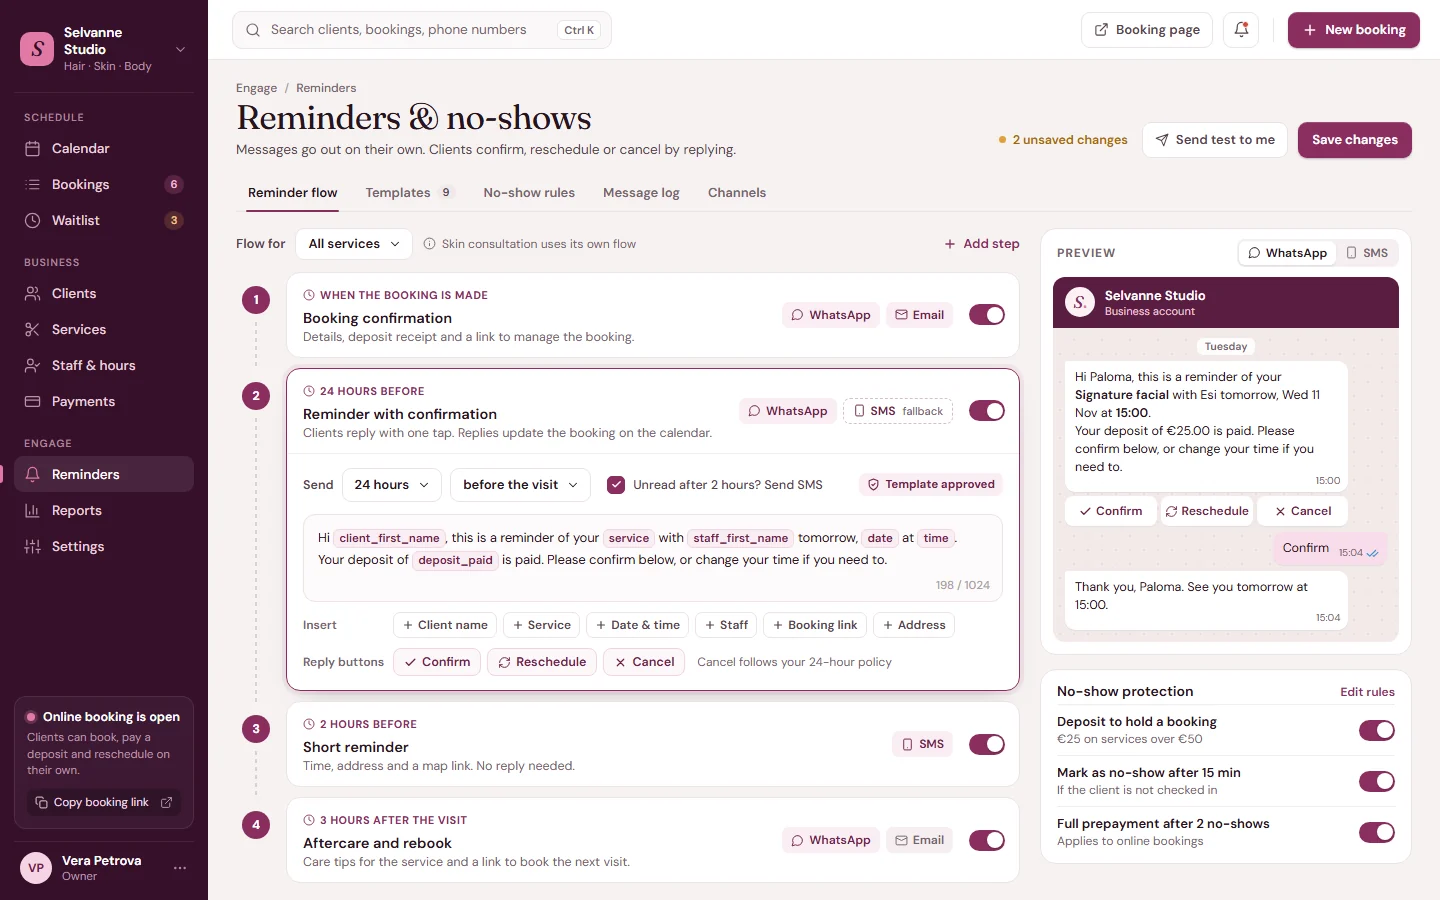Open Reports in the sidebar
This screenshot has height=900, width=1440.
(x=104, y=510)
